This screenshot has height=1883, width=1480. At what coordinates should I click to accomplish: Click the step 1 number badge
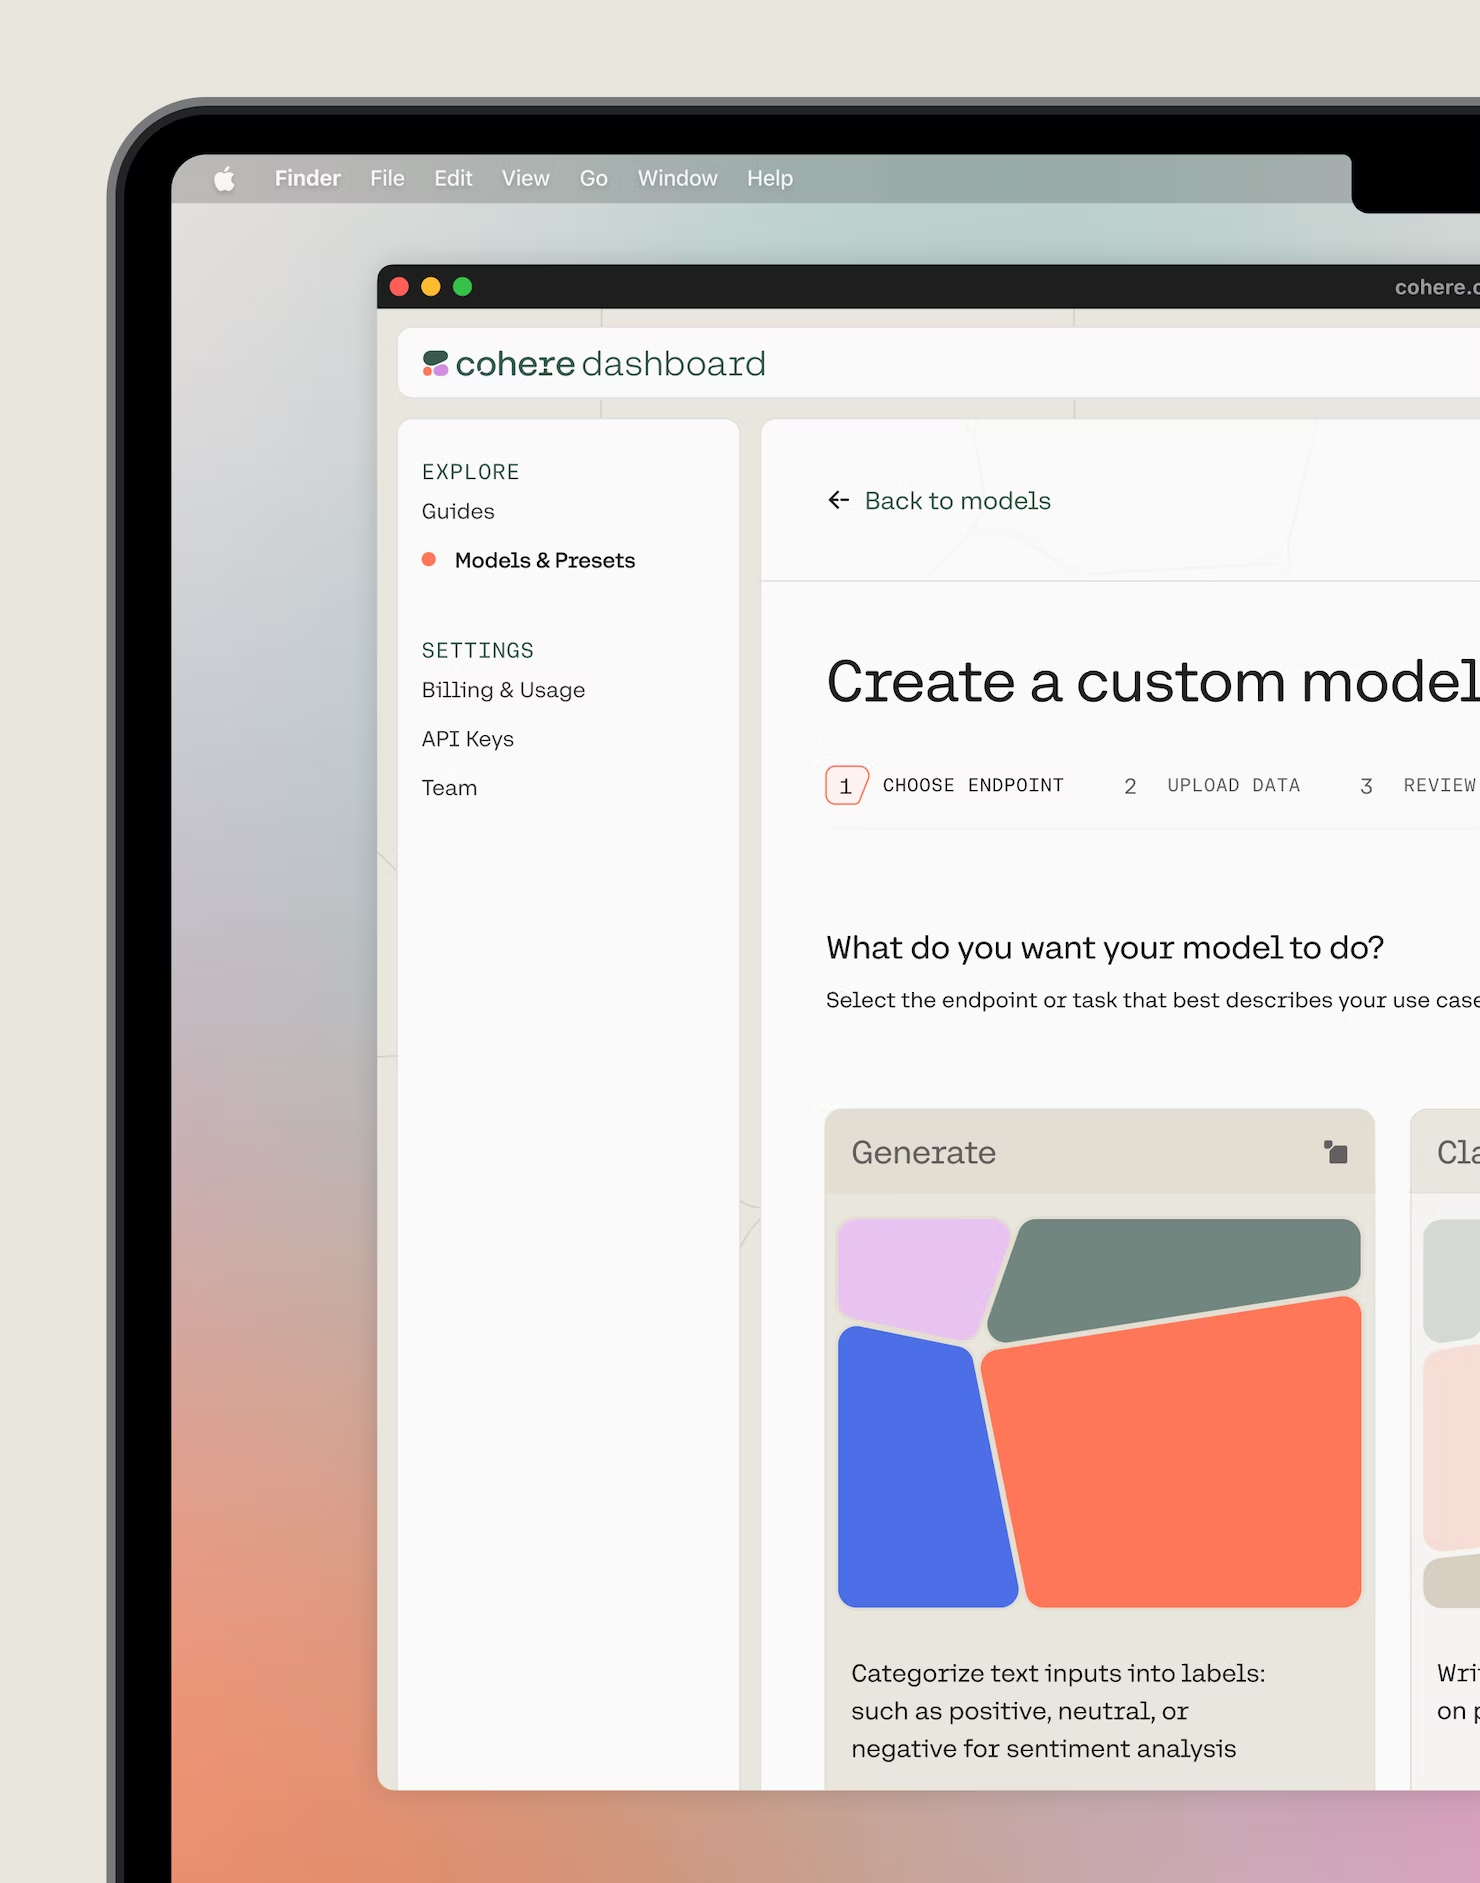[846, 786]
